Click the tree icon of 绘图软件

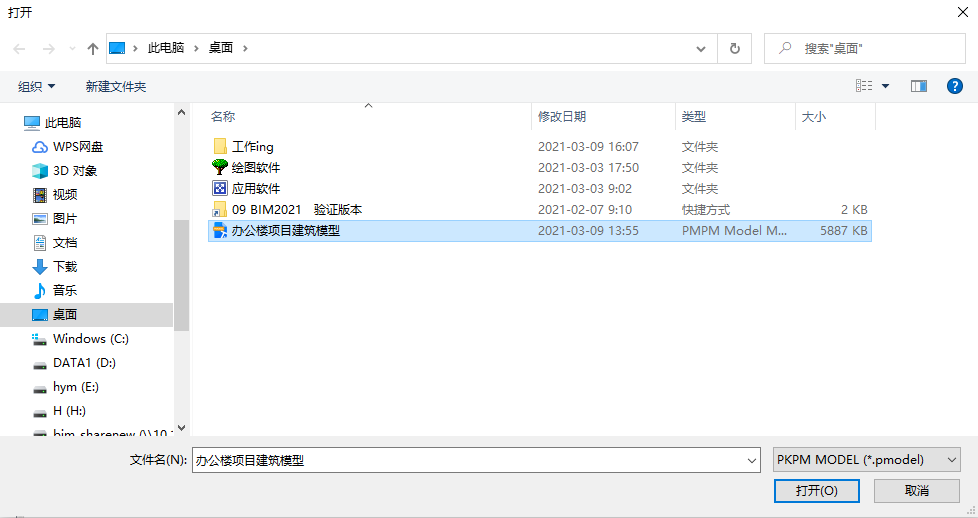[x=220, y=167]
